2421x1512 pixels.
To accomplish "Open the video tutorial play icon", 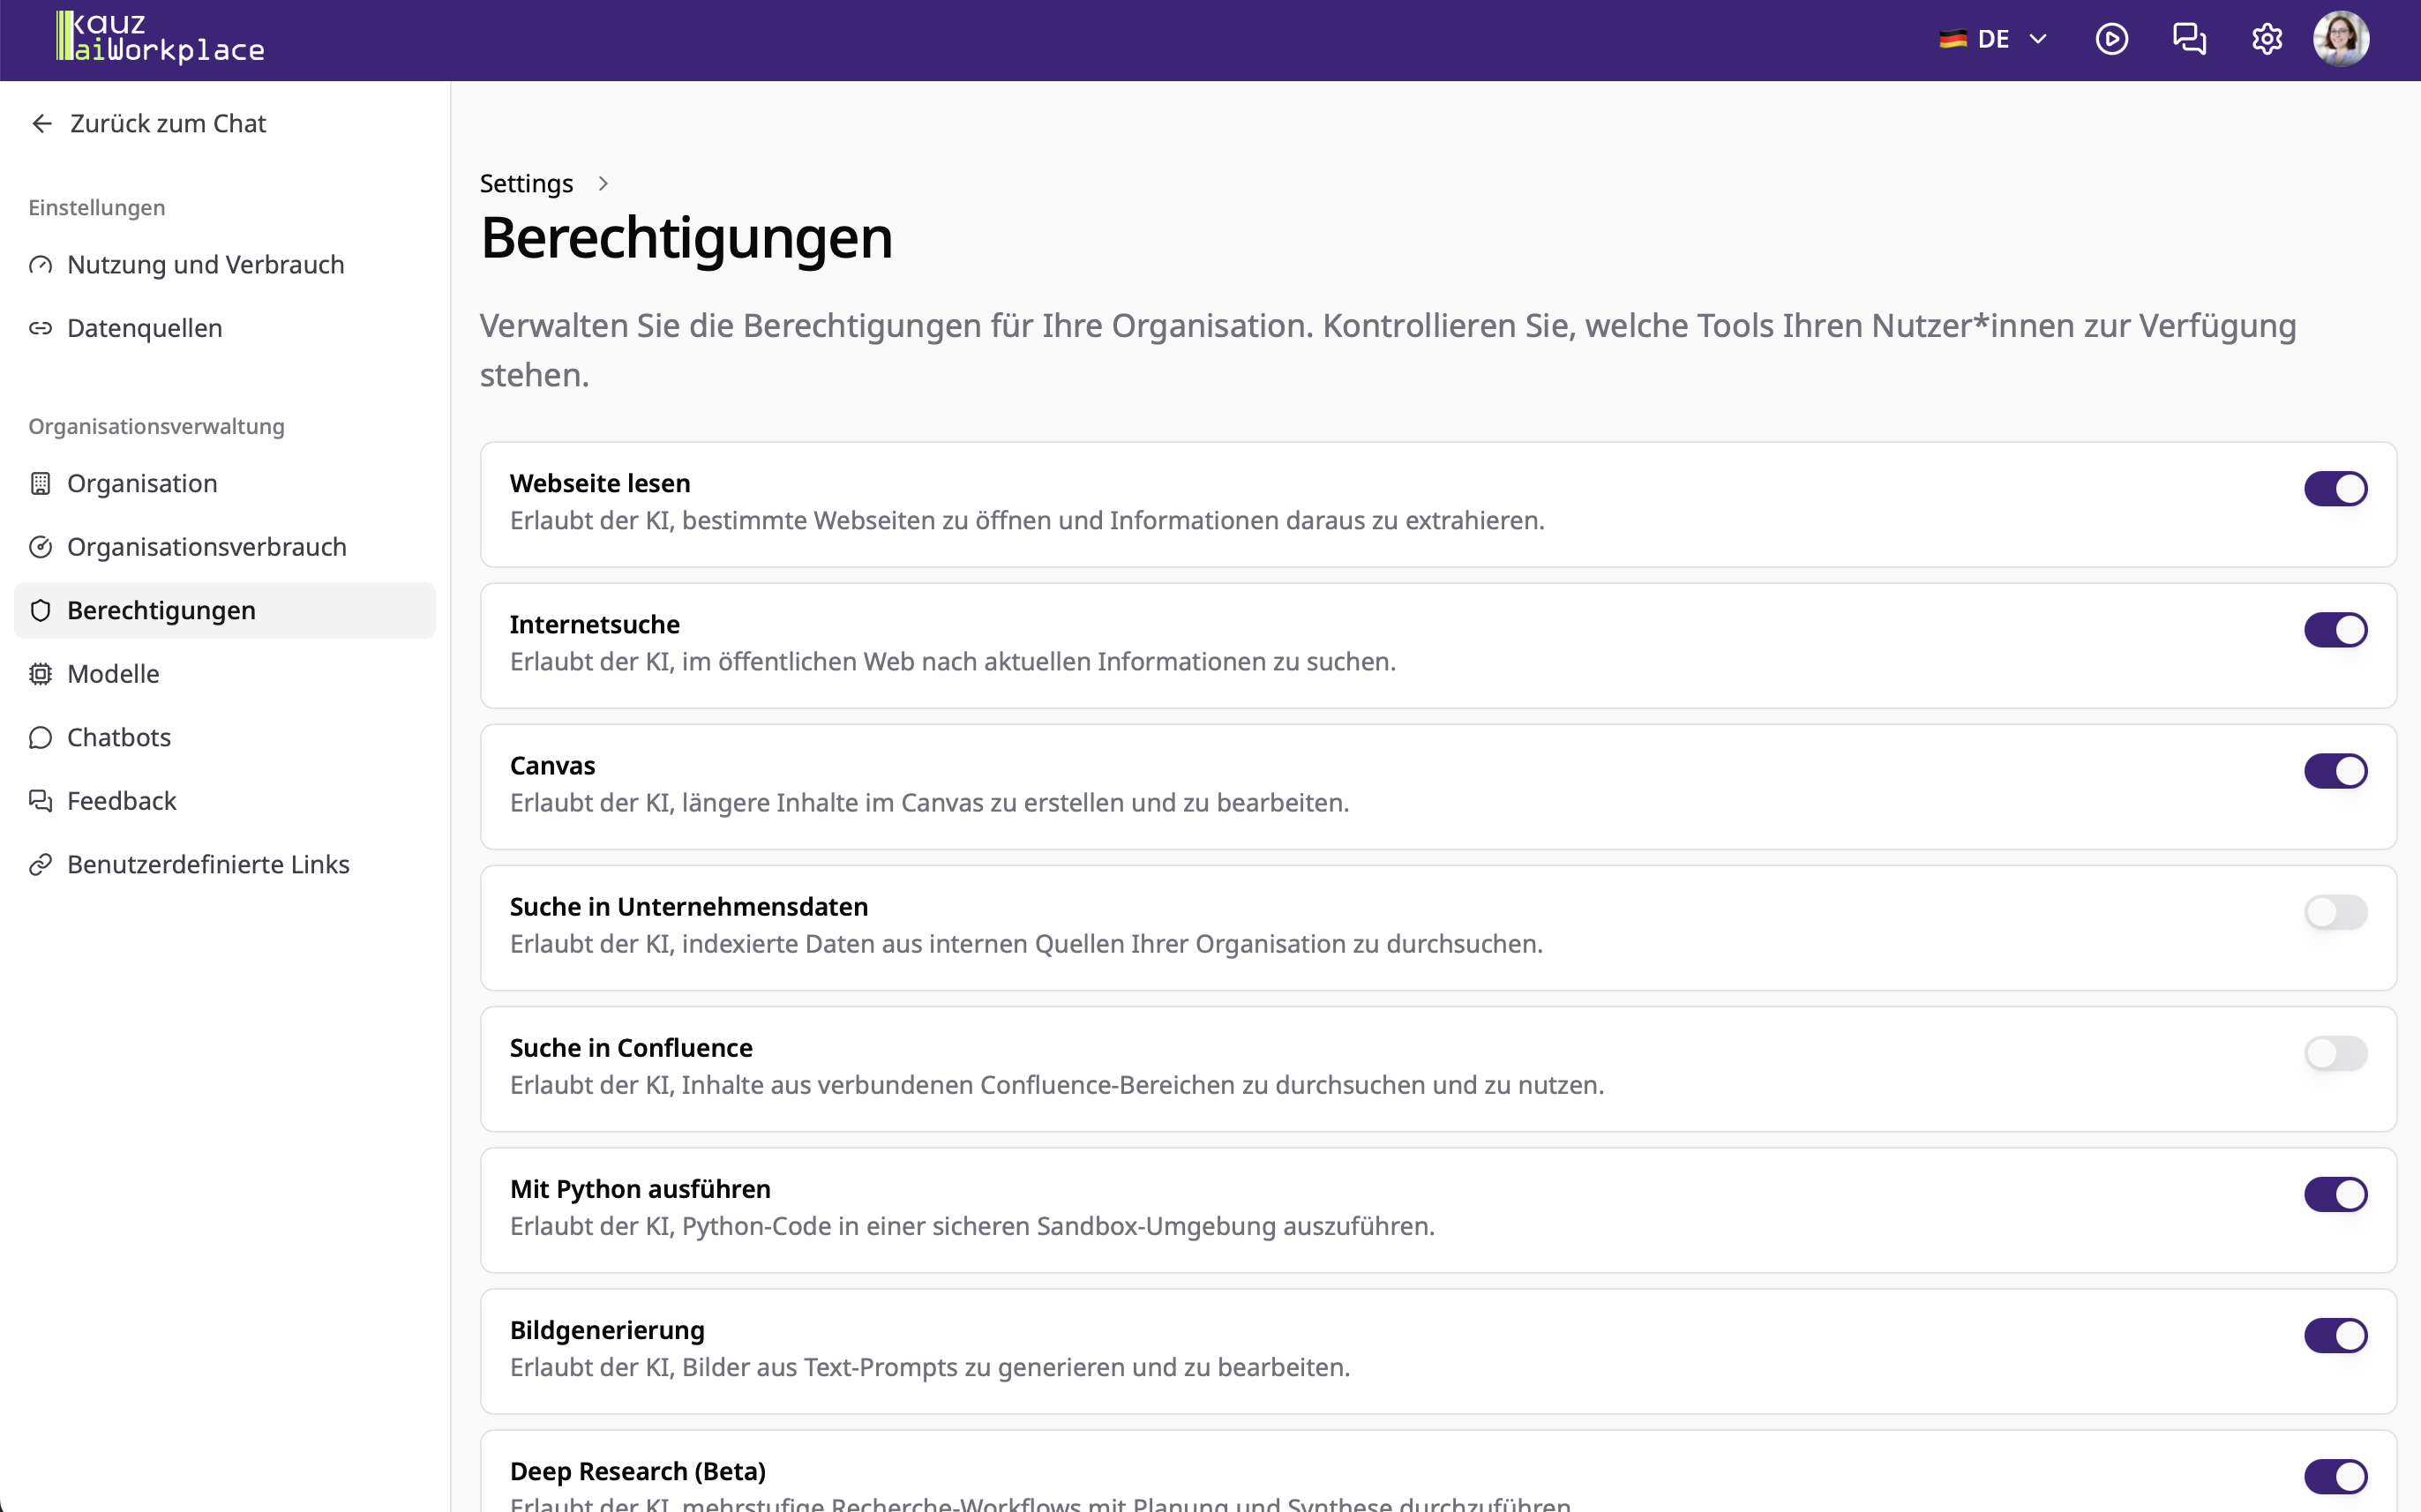I will coord(2112,38).
